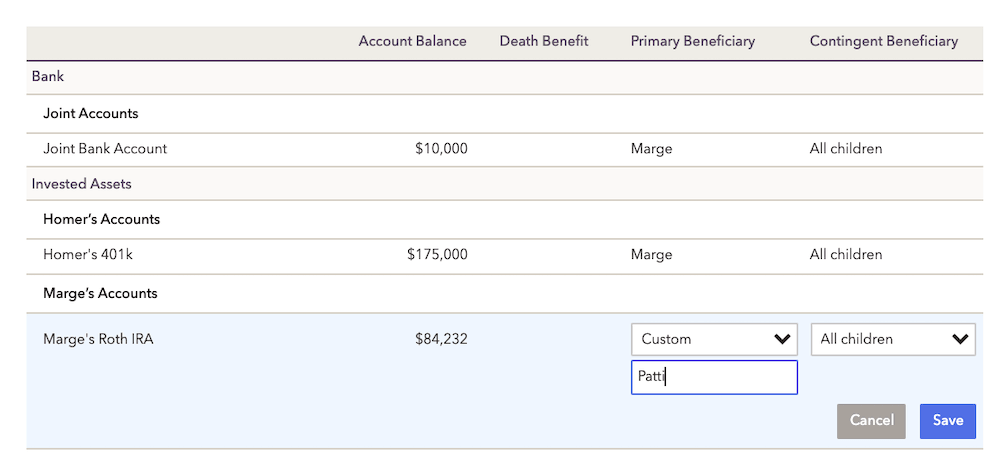Click the Homer's Accounts subgroup heading
The width and height of the screenshot is (1008, 462).
[x=102, y=219]
